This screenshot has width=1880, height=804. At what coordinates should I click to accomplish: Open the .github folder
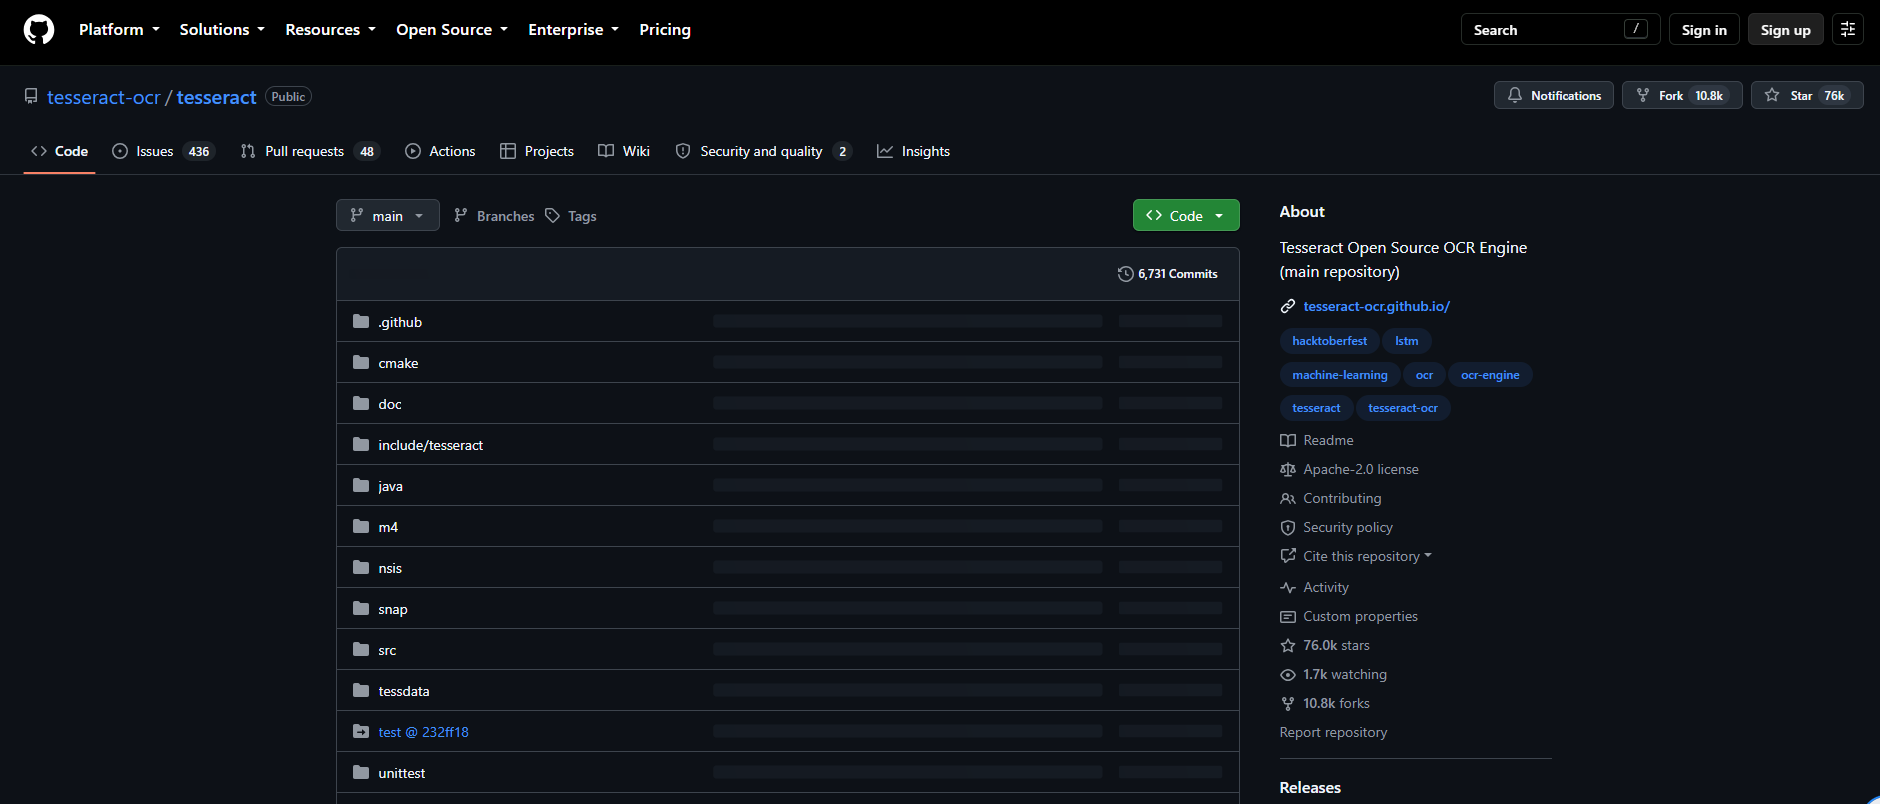point(400,322)
